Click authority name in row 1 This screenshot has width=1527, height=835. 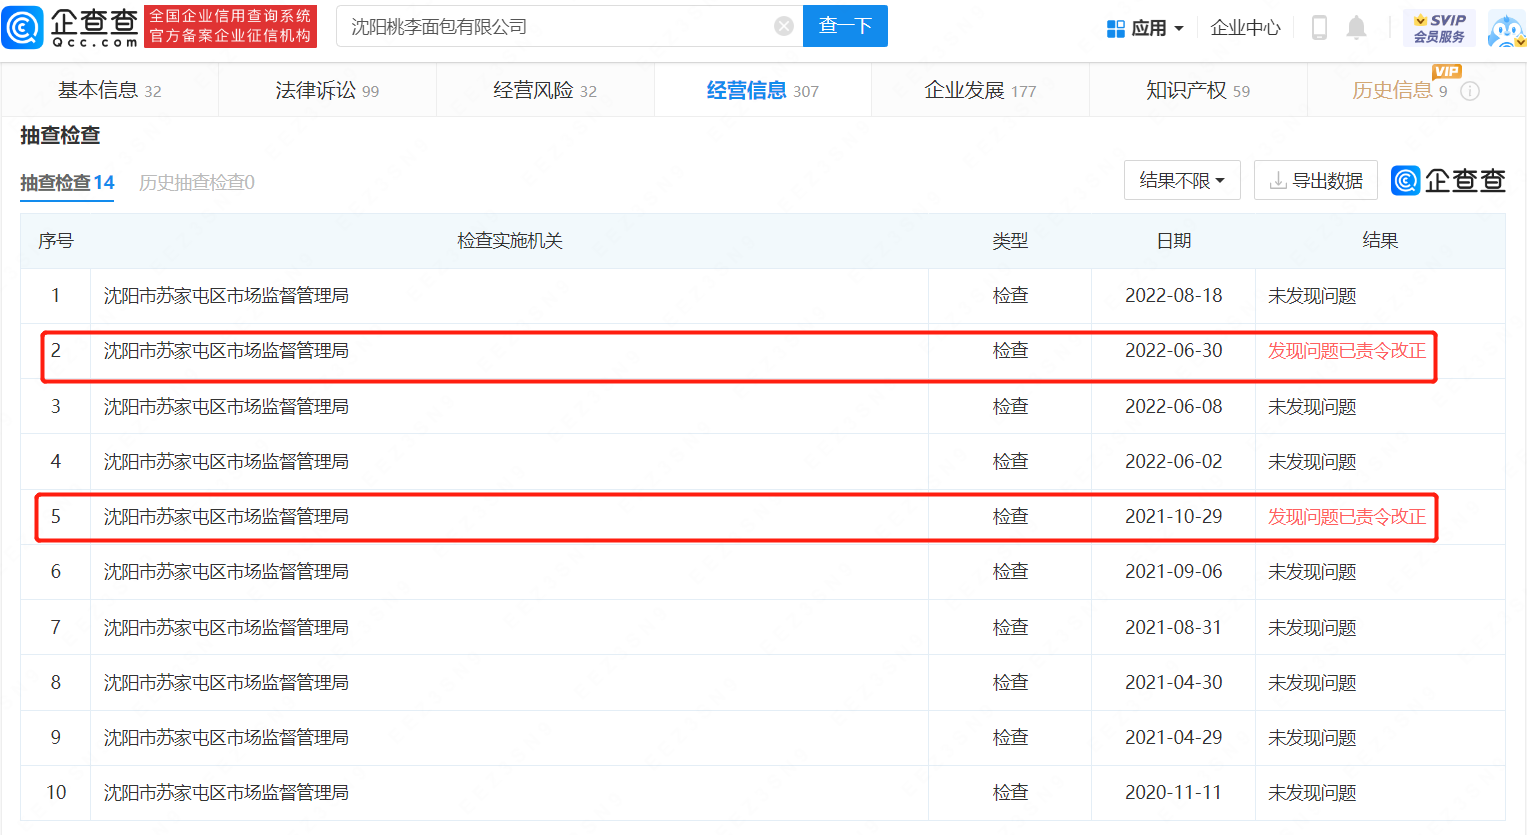[226, 296]
